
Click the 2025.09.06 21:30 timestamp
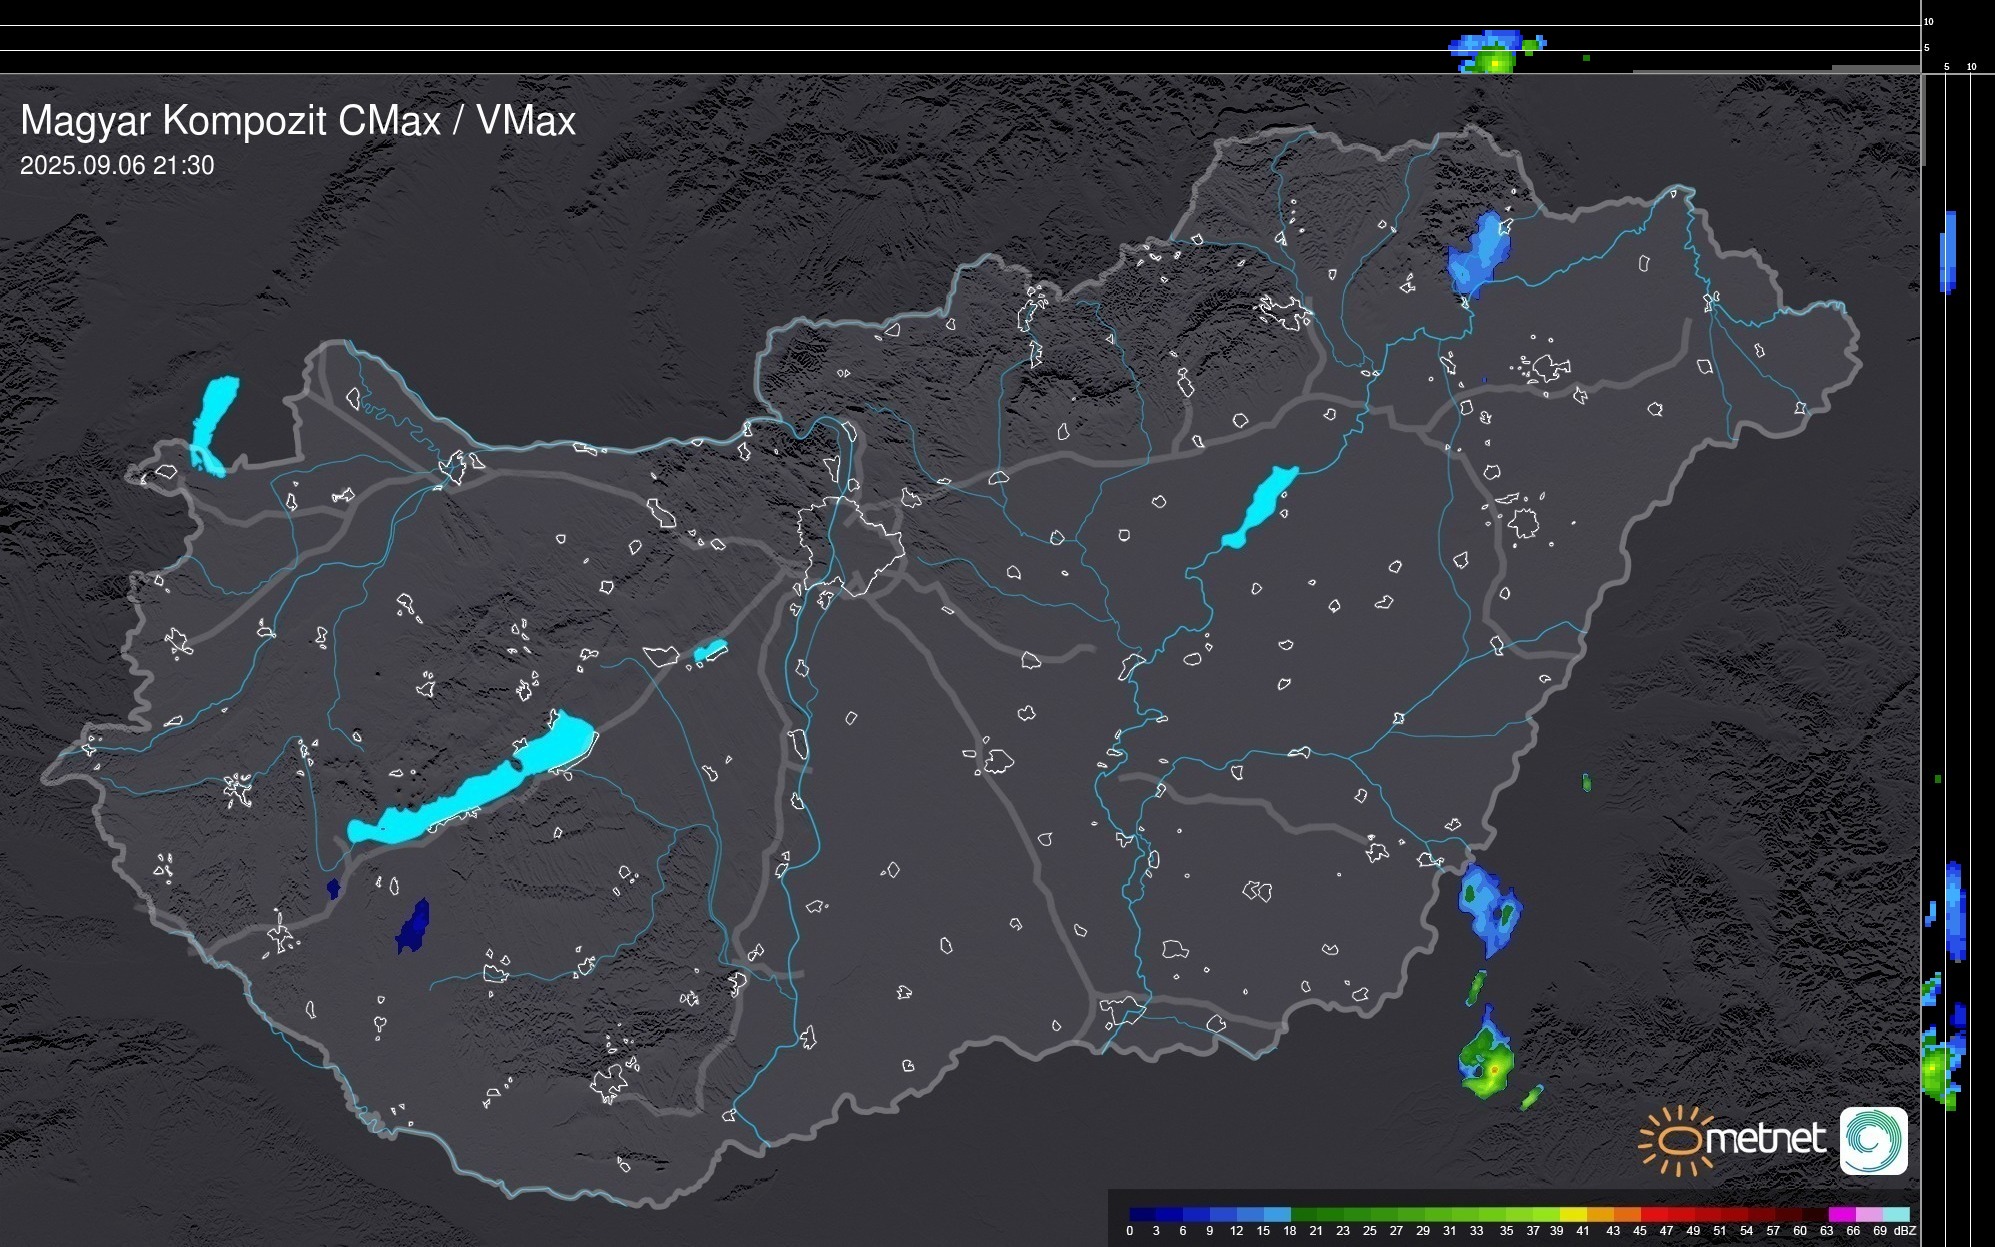pos(117,166)
